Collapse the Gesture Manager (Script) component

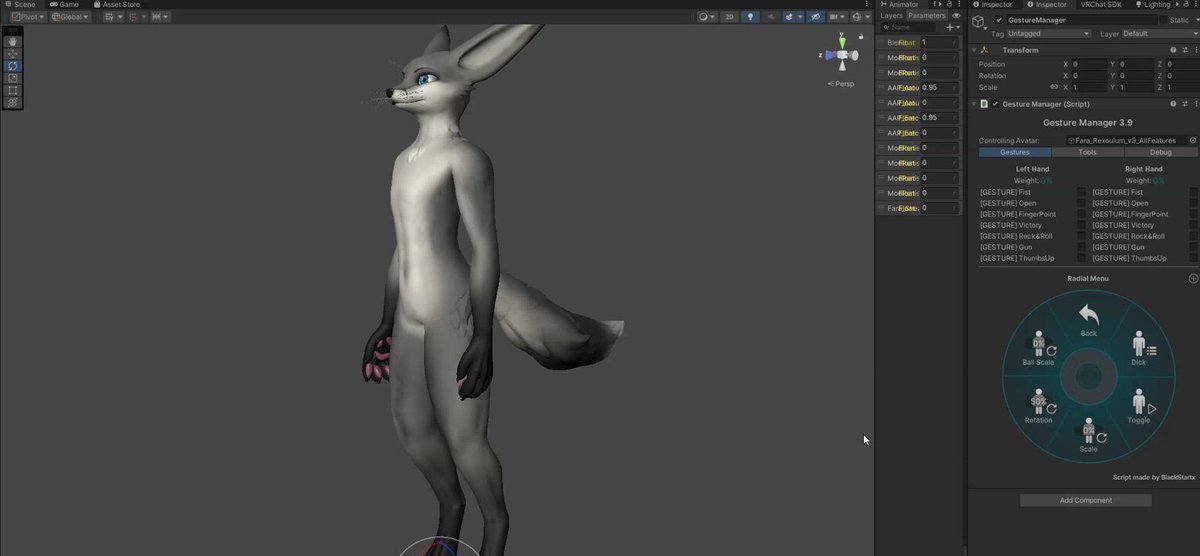[x=974, y=104]
